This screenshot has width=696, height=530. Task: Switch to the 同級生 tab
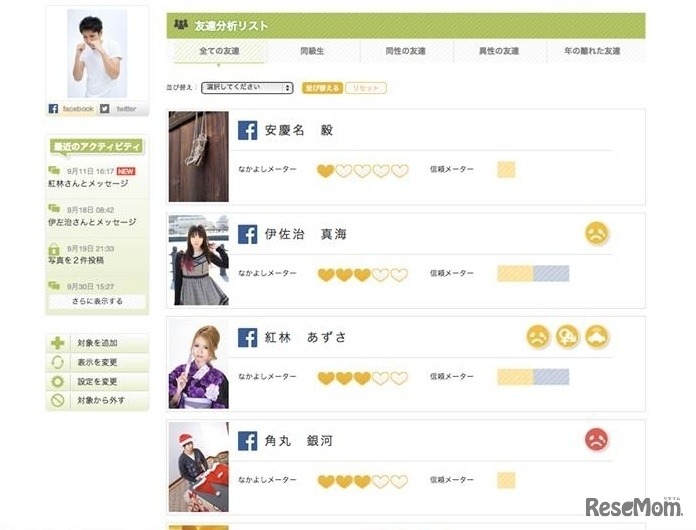point(312,51)
